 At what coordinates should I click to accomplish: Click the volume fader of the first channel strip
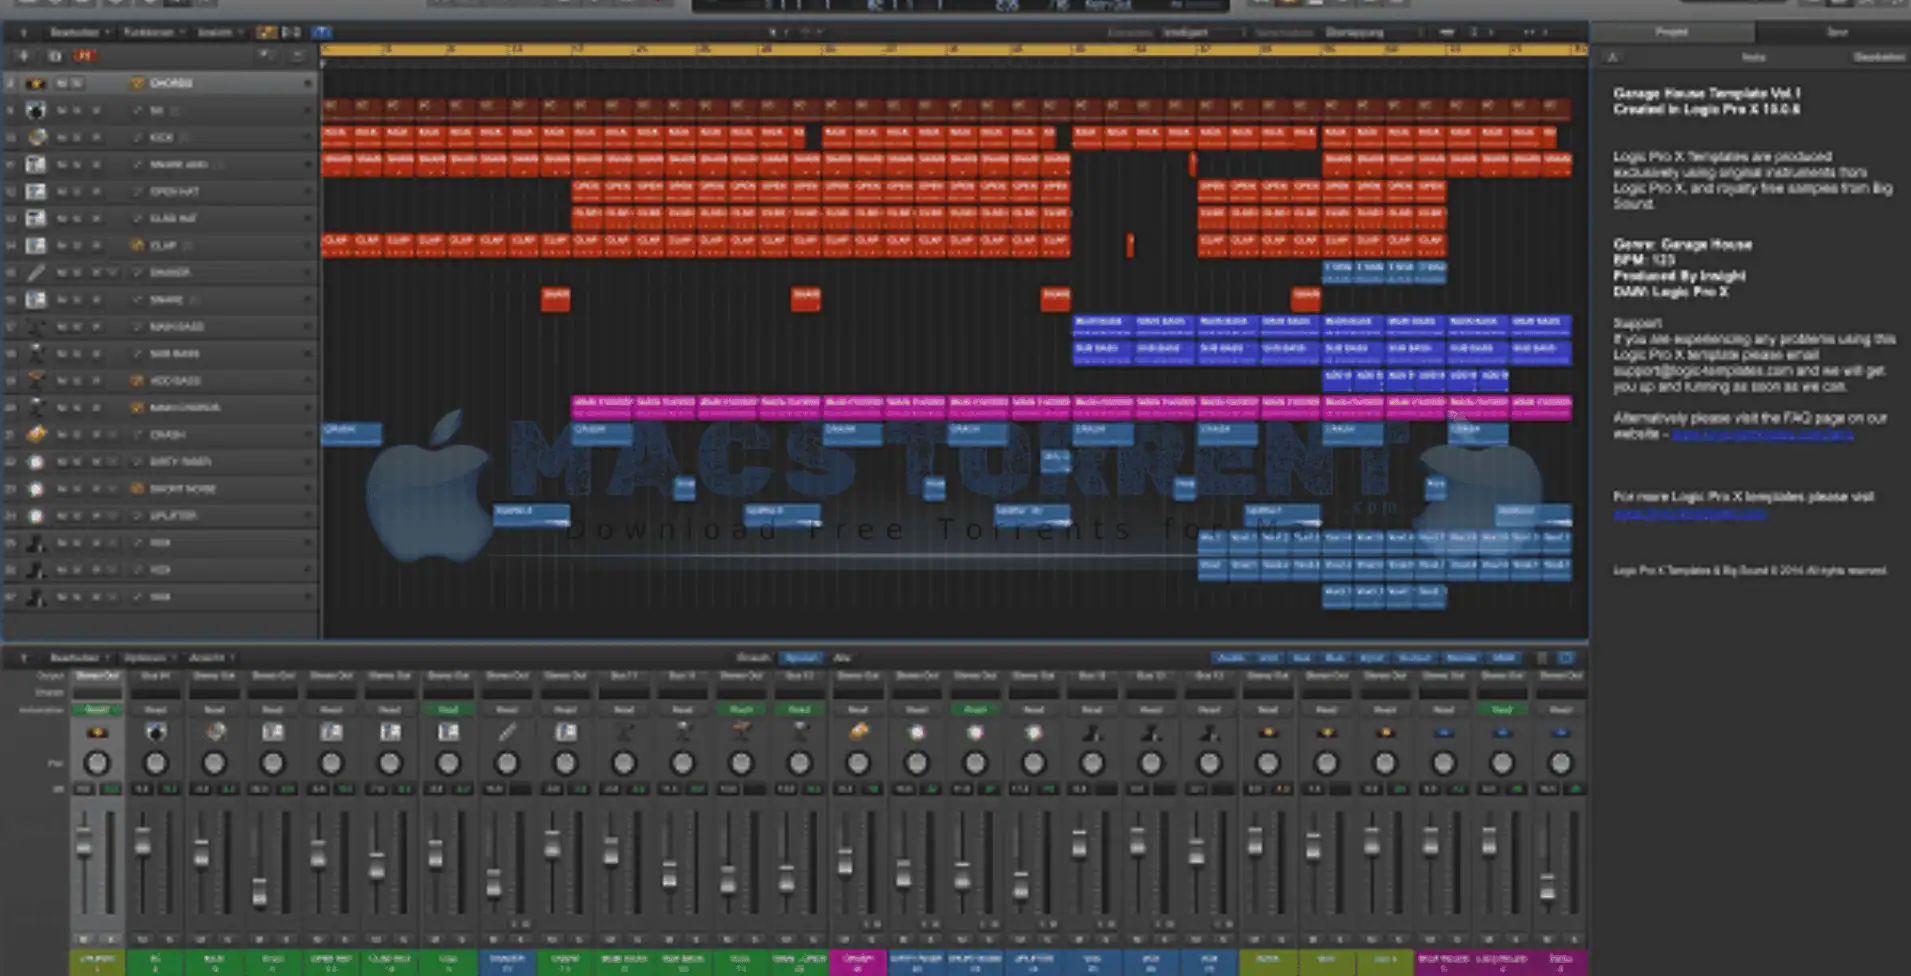(85, 845)
